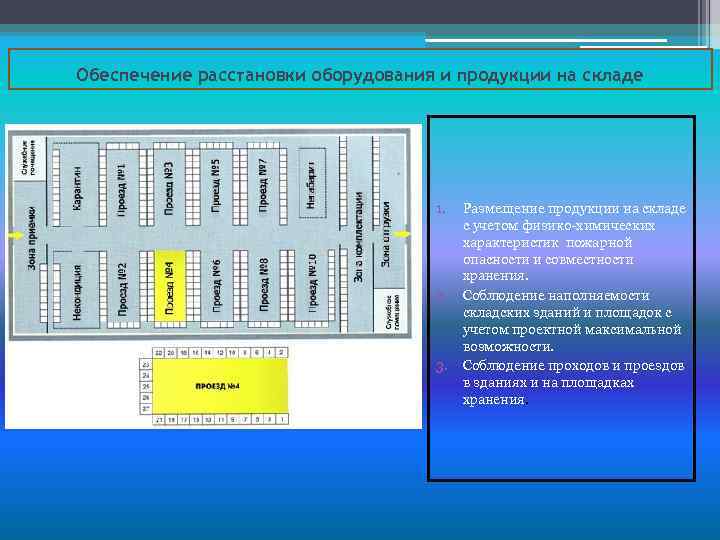The image size is (720, 540).
Task: Click the Зона приемки label
Action: click(32, 239)
